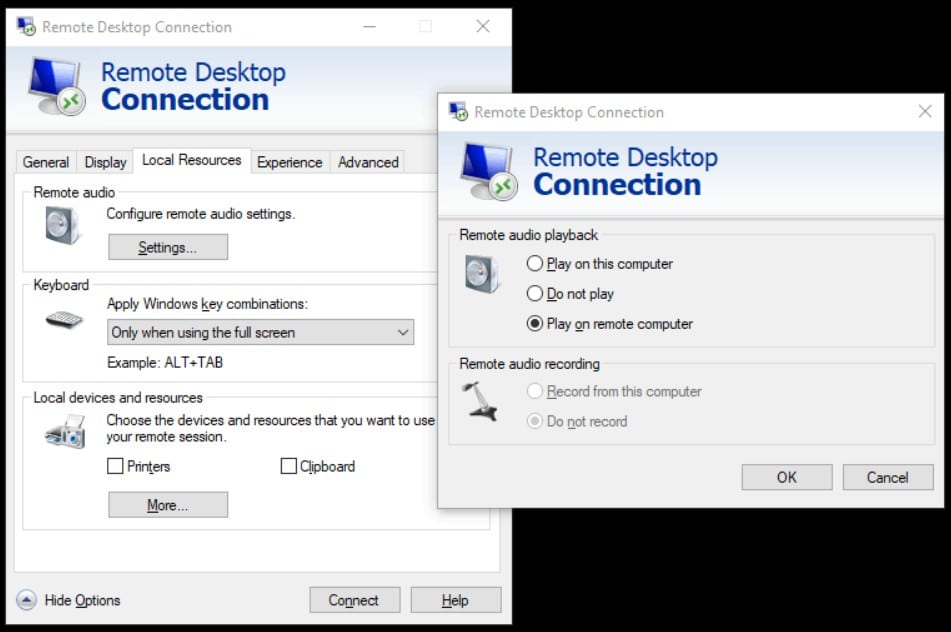
Task: Click the speaker icon under Remote audio
Action: coord(62,225)
